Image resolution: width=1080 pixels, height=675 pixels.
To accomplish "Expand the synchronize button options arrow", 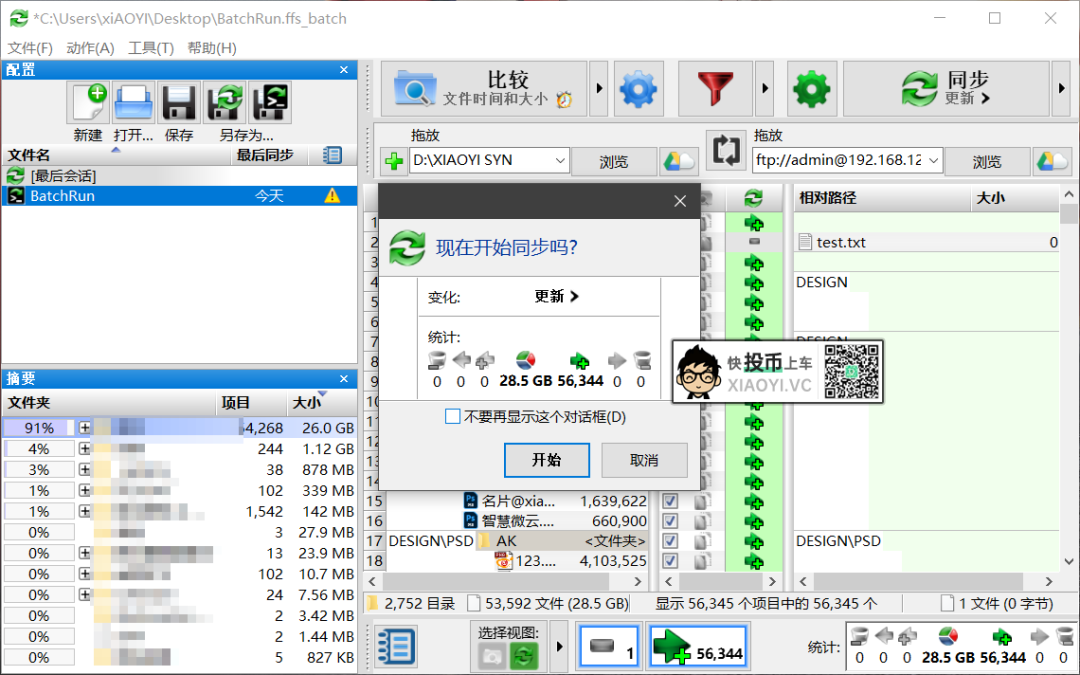I will coord(1061,89).
